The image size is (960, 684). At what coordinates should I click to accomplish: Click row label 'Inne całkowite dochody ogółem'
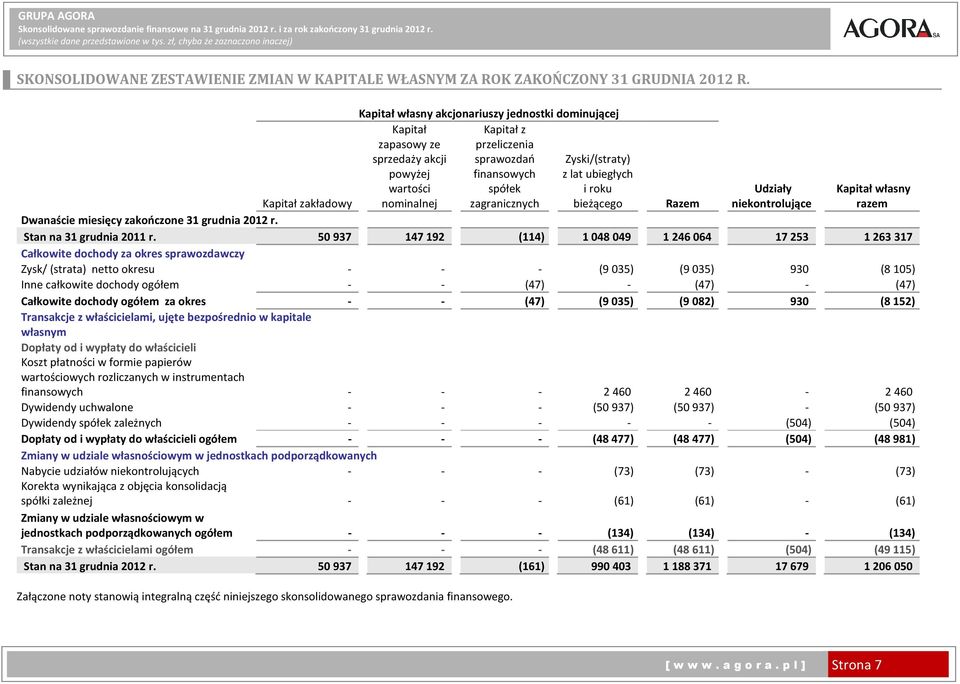point(100,285)
